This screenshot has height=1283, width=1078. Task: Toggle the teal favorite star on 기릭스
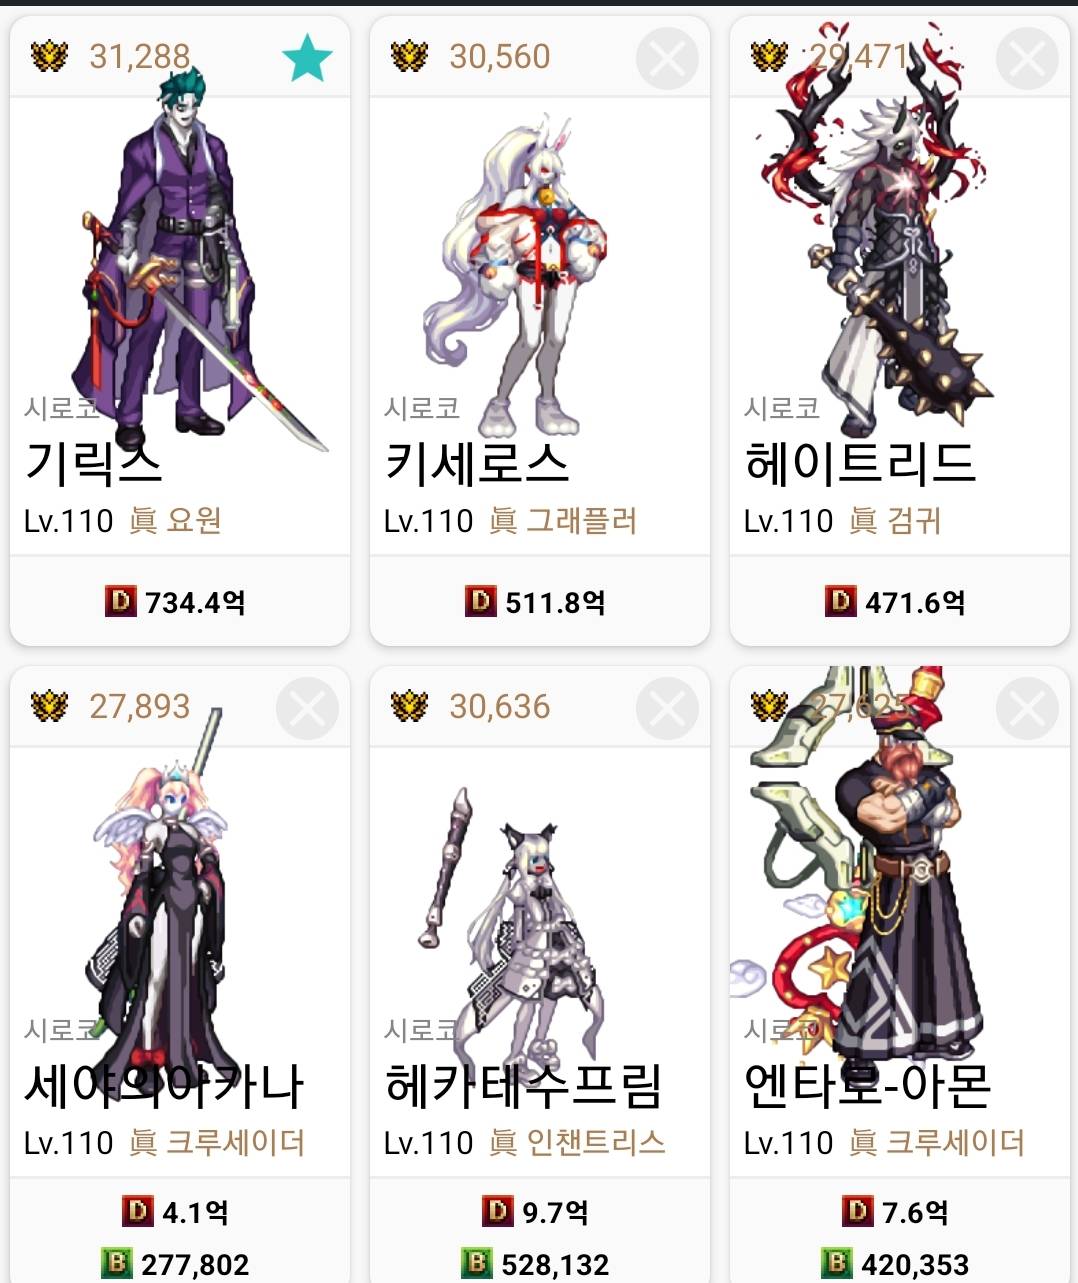click(306, 57)
